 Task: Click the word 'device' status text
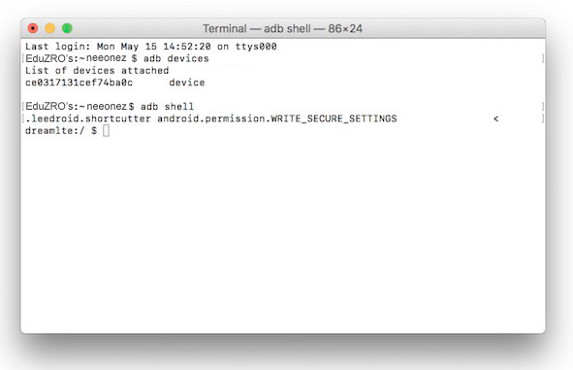pos(187,83)
